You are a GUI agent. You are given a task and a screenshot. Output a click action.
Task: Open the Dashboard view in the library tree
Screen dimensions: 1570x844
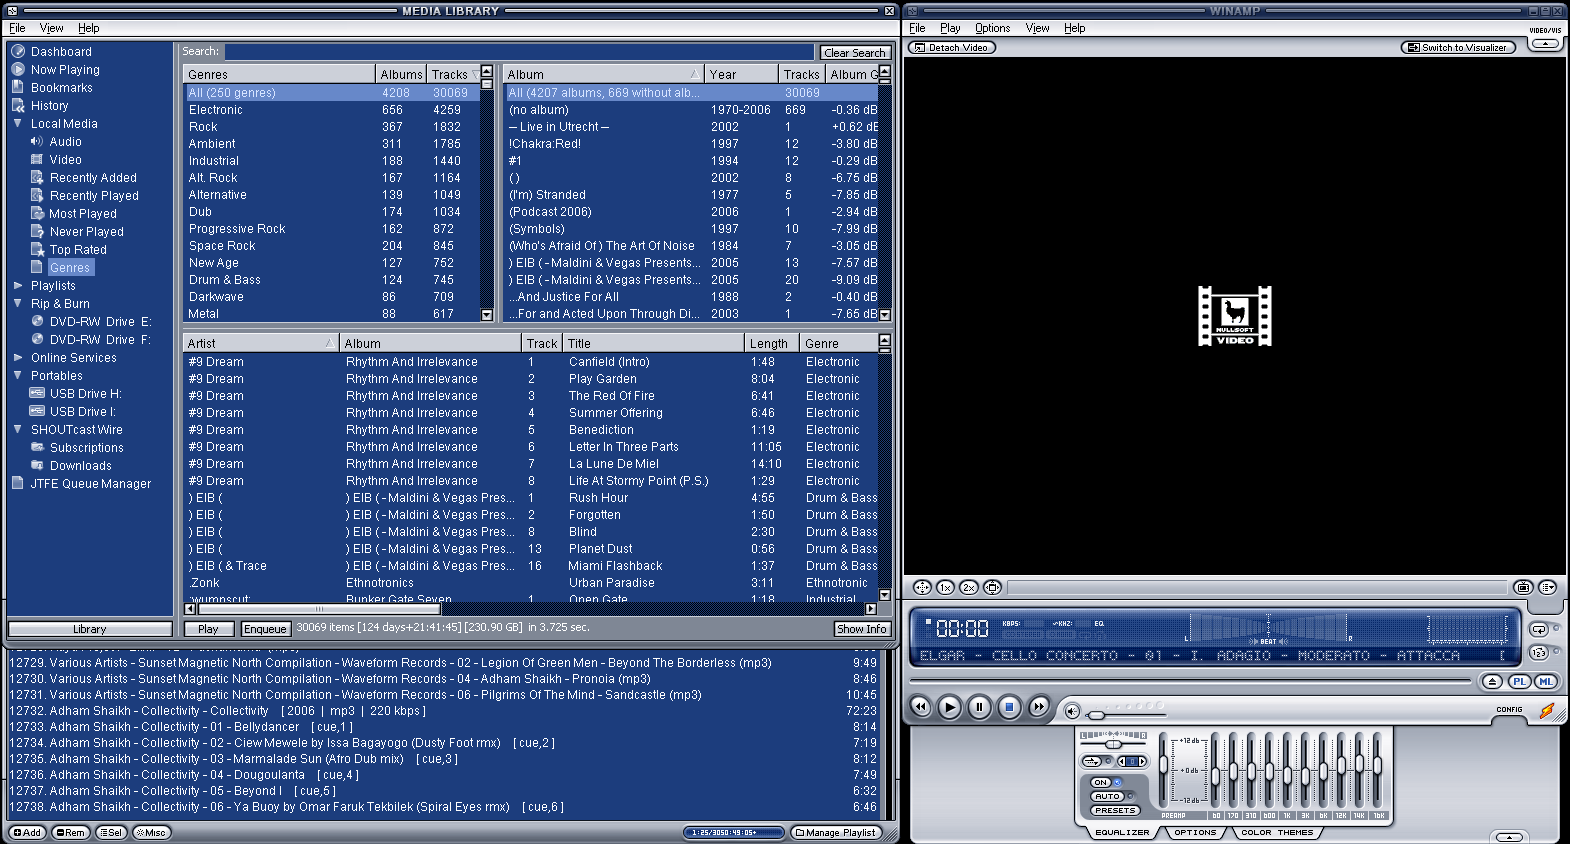point(61,52)
